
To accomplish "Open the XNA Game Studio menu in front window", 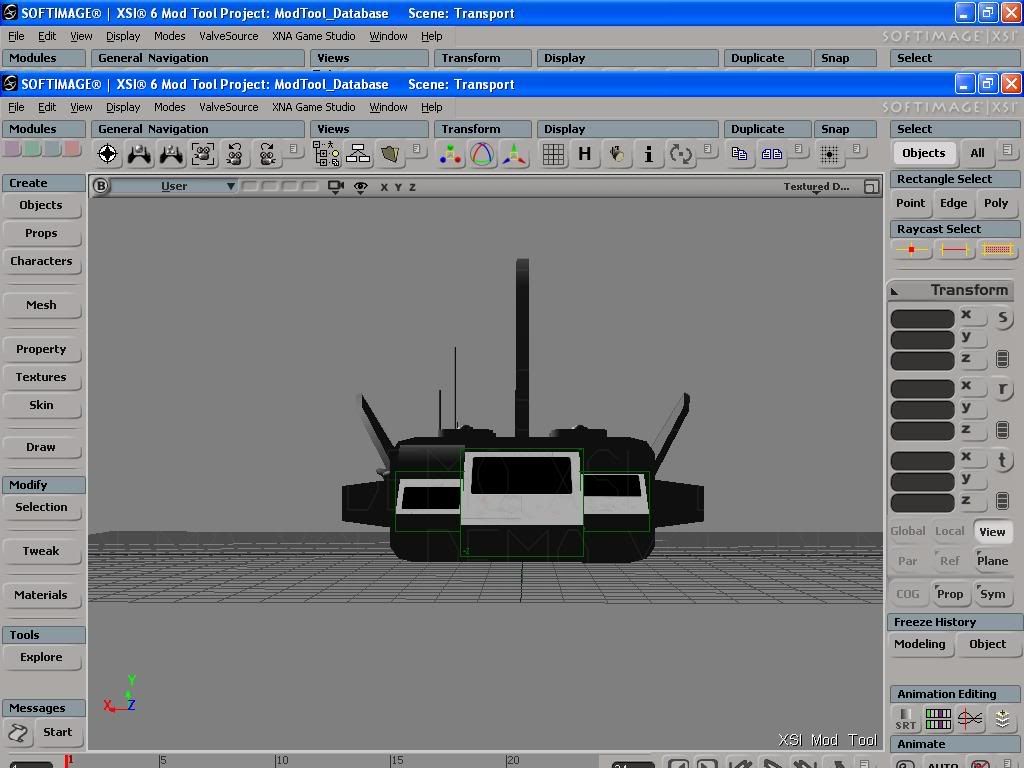I will pos(313,107).
